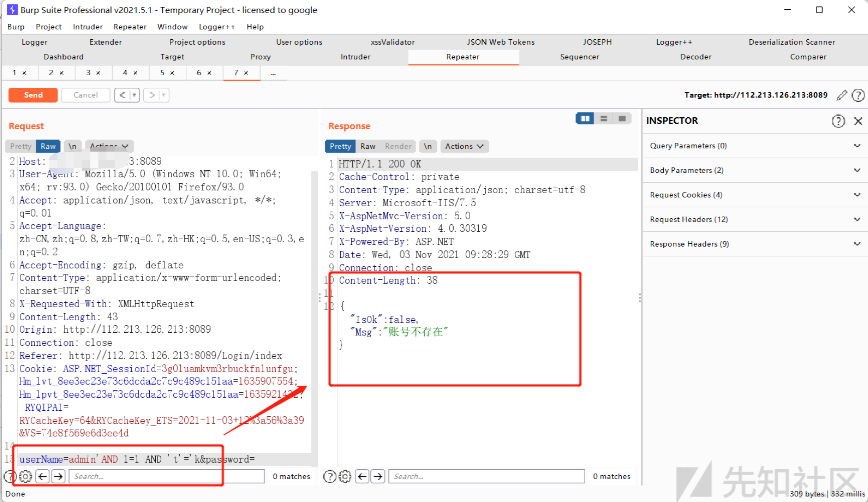The height and width of the screenshot is (502, 868).
Task: Select combined tabs layout view icon
Action: coord(622,118)
